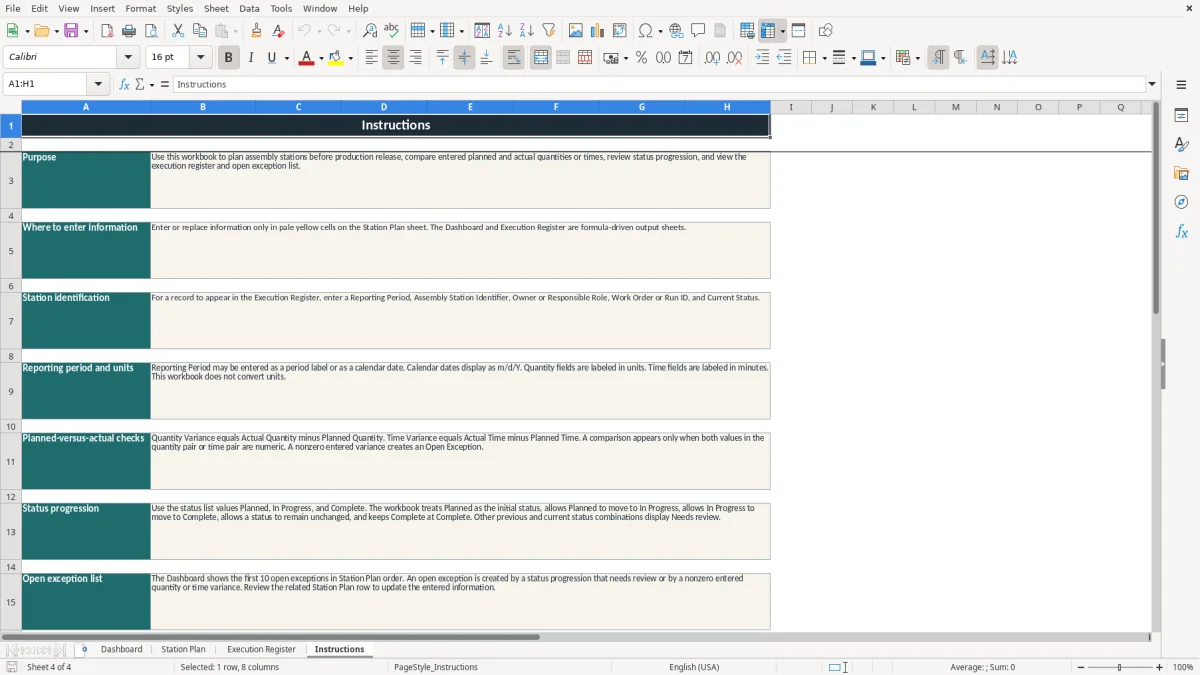Clear direct formatting

click(x=278, y=31)
